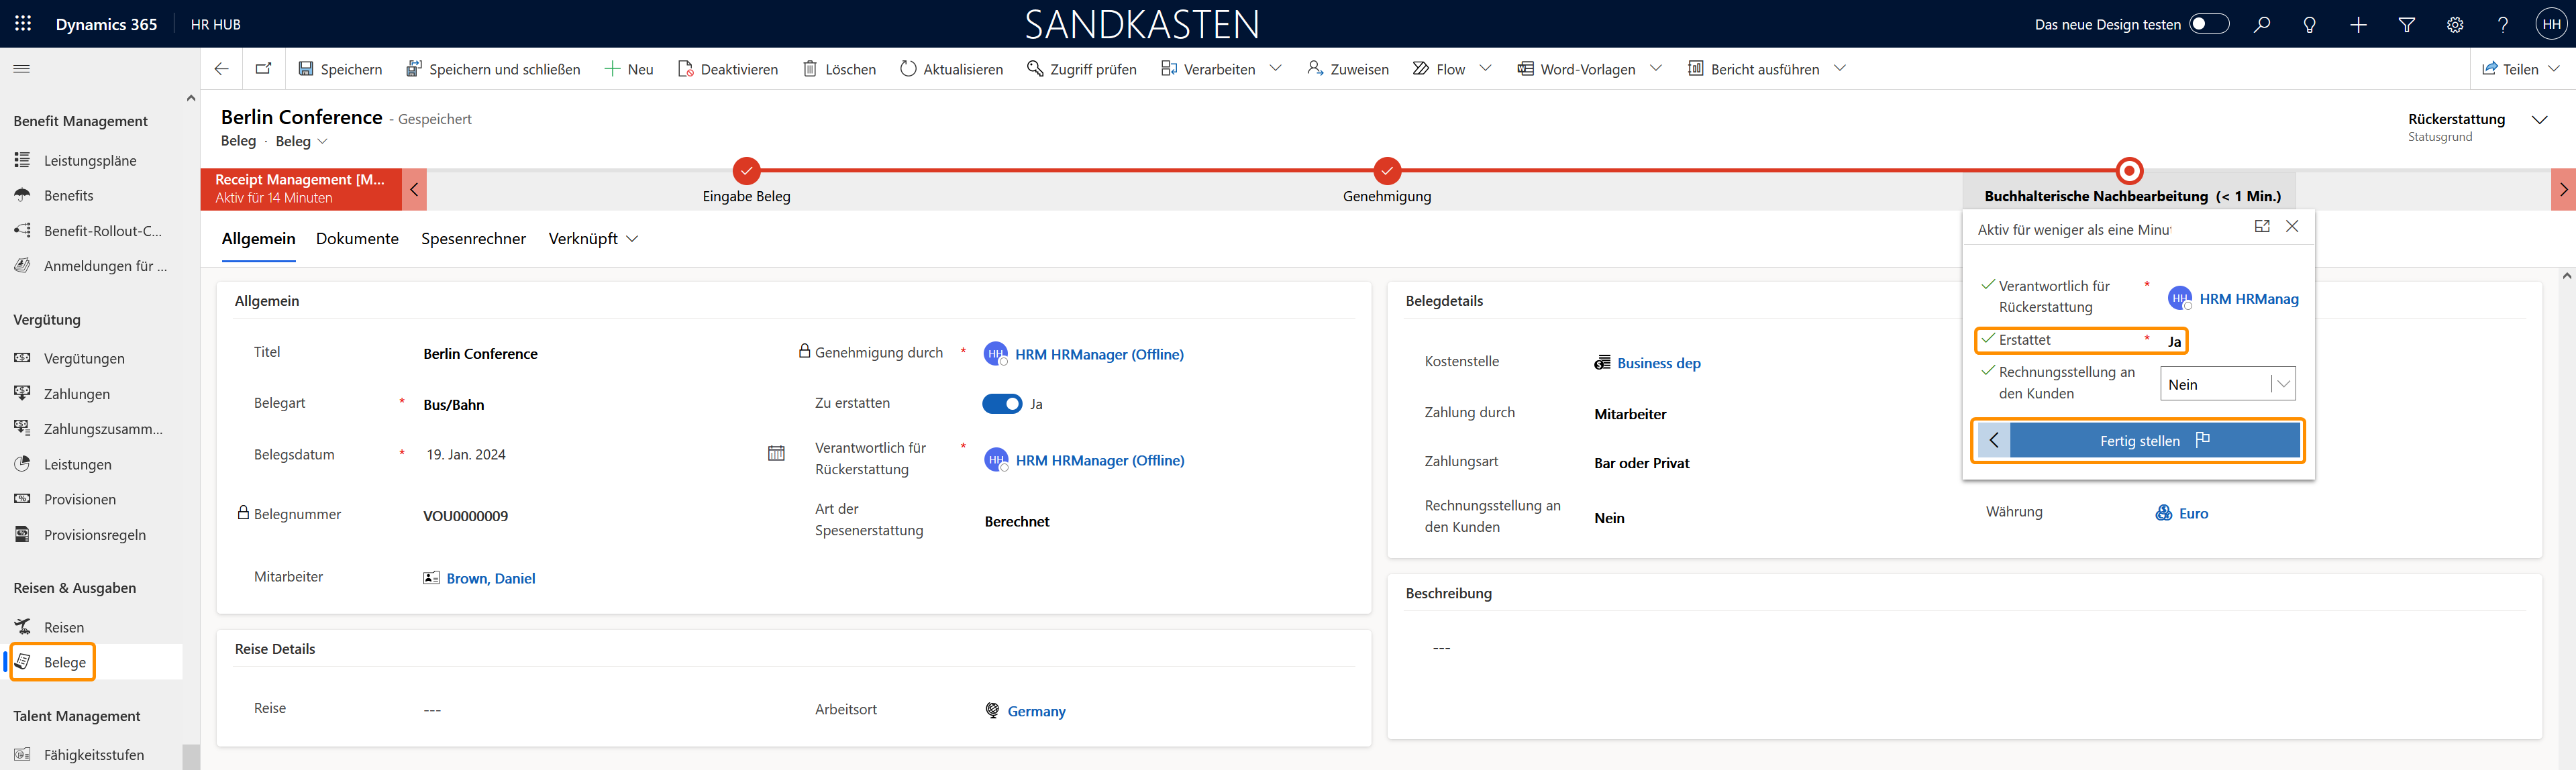Image resolution: width=2576 pixels, height=770 pixels.
Task: Create new record with Neu
Action: click(629, 69)
